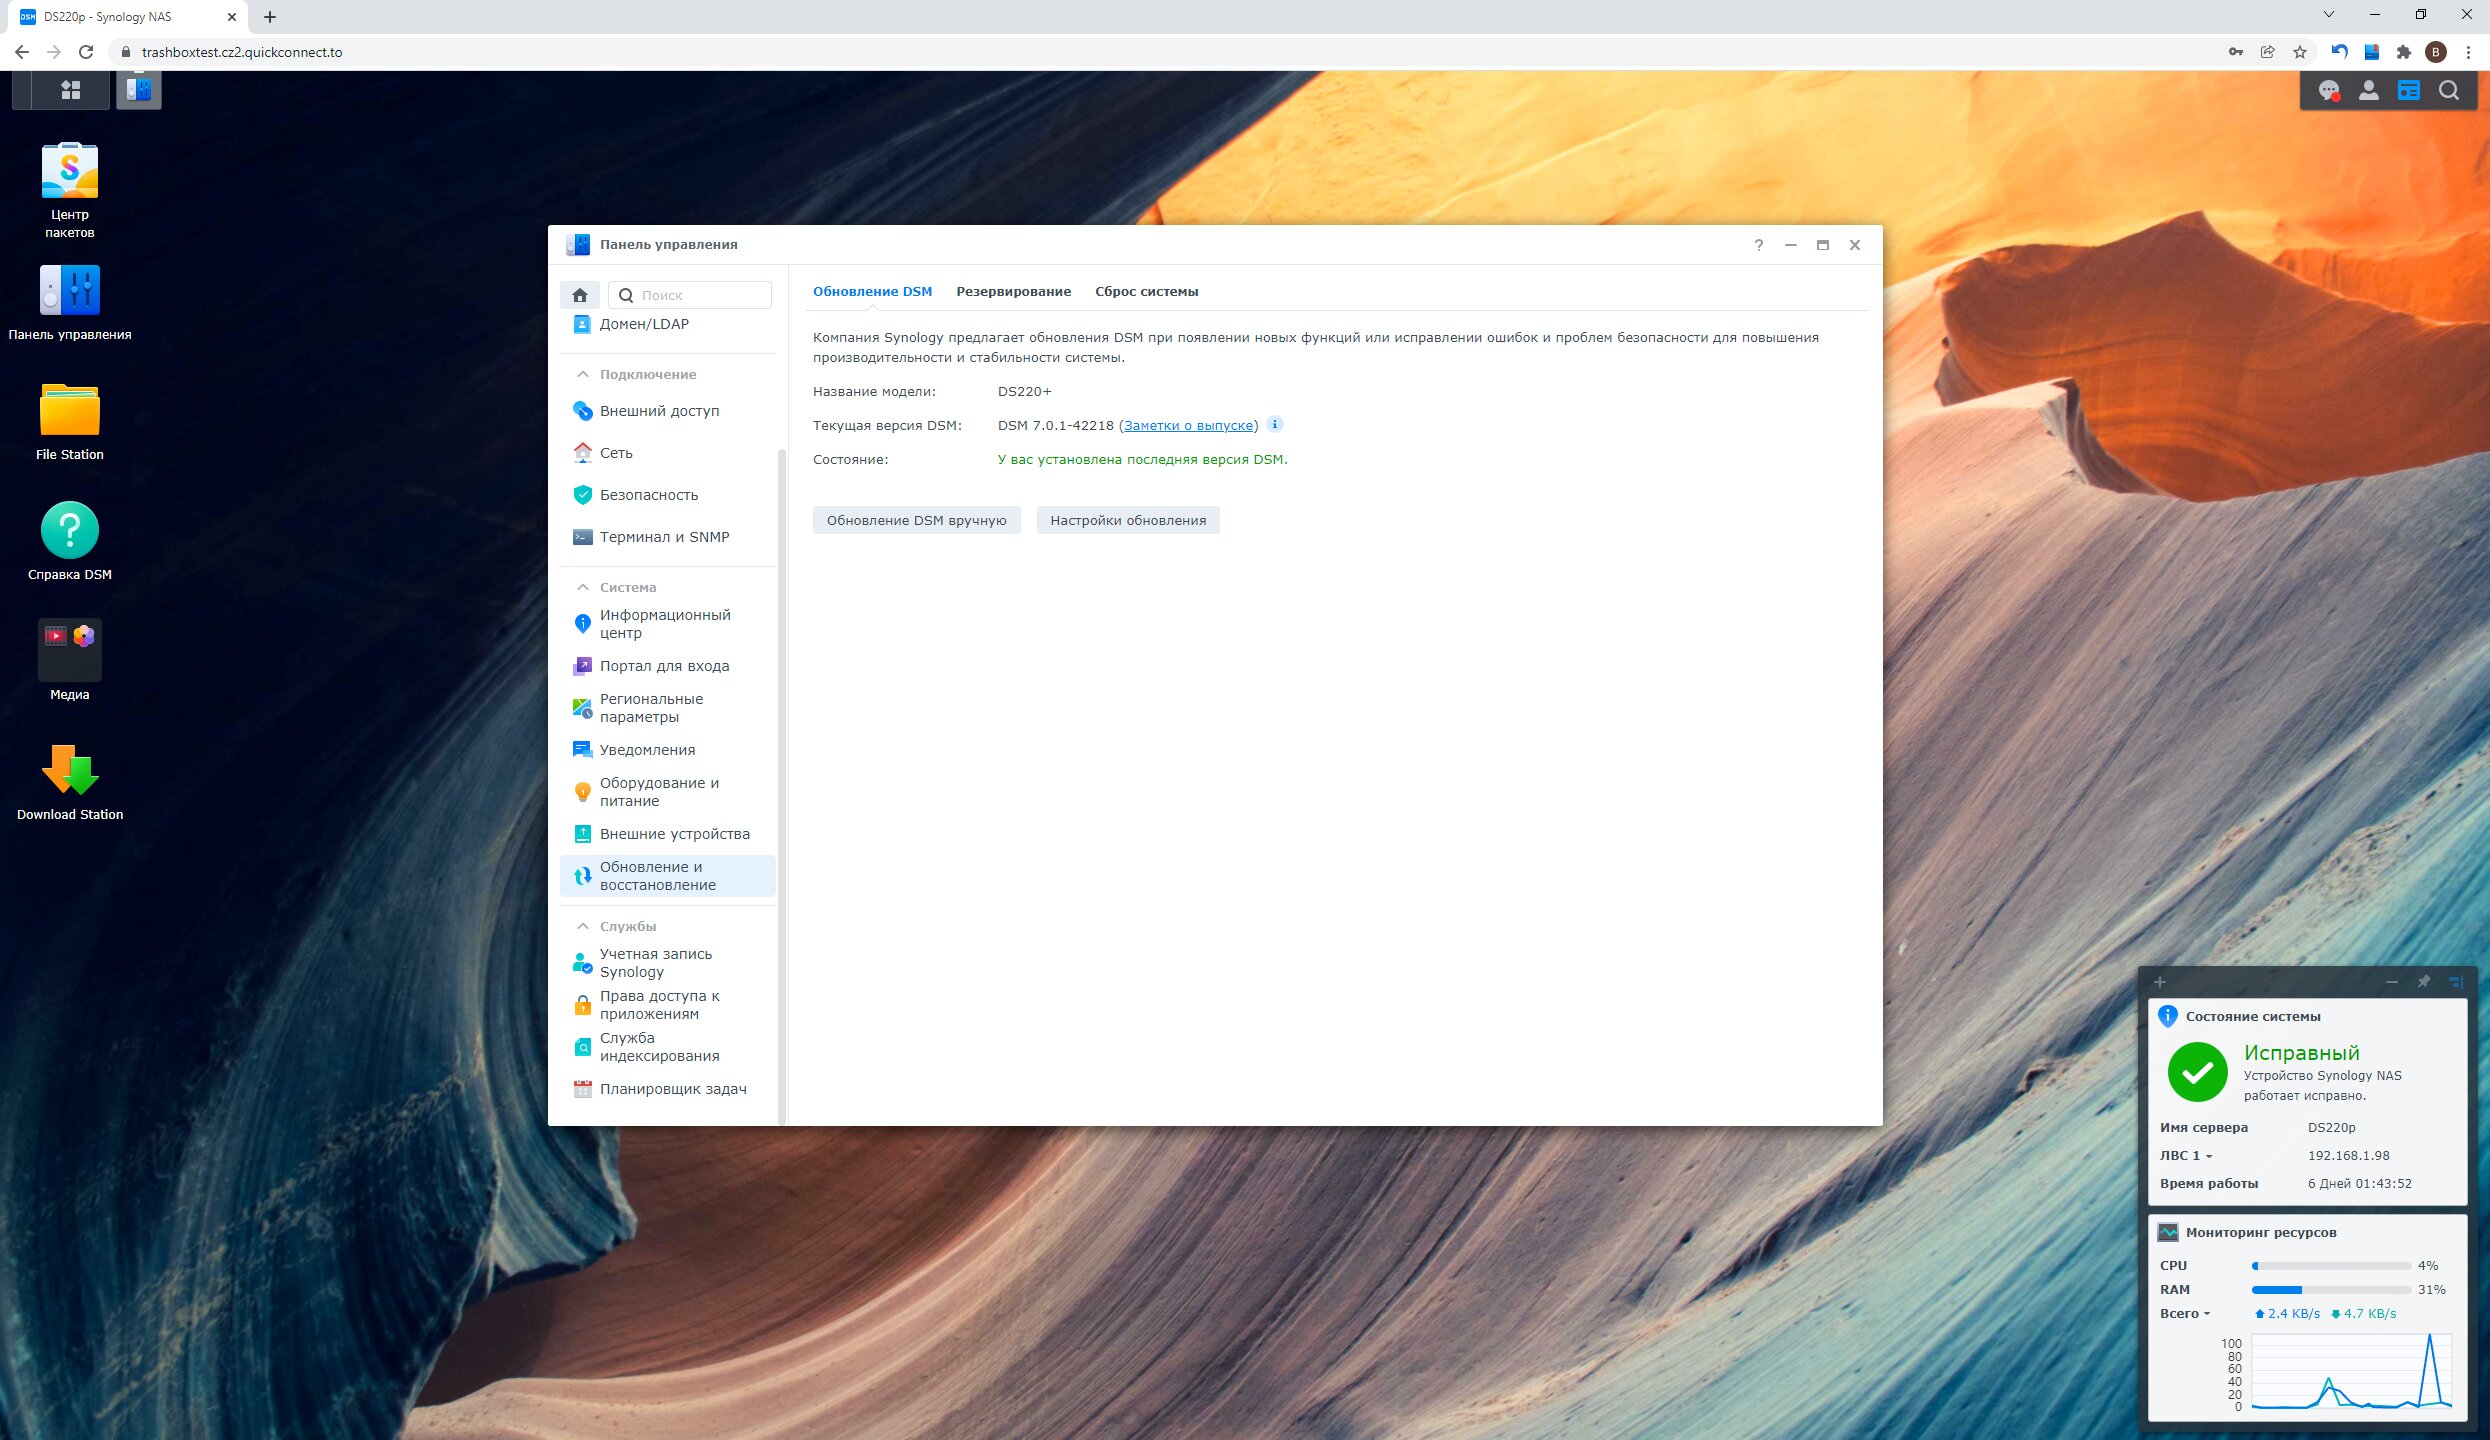Open Control Panel help question mark

click(x=1759, y=245)
